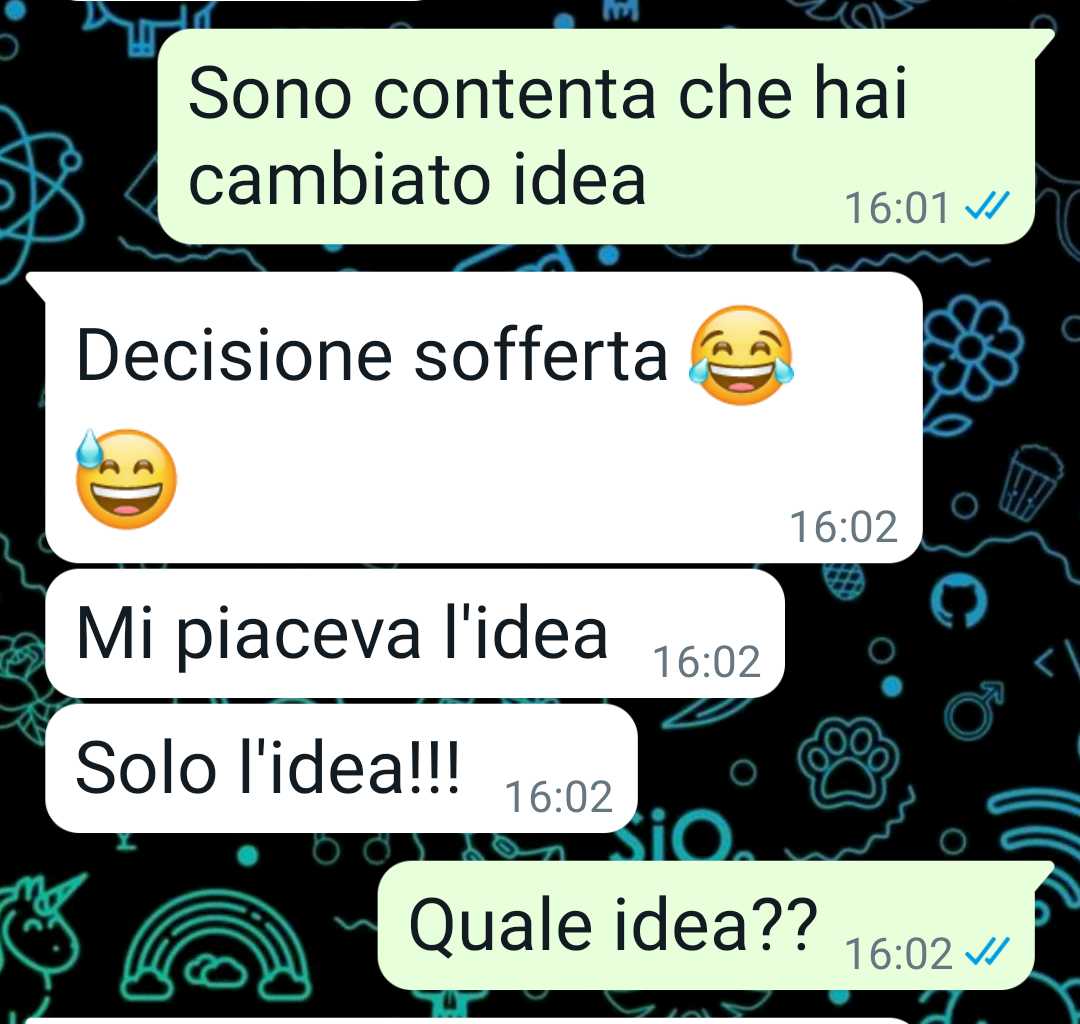Tap the 16:02 timestamp on 'Decisione sofferta'
This screenshot has width=1080, height=1024.
(844, 527)
